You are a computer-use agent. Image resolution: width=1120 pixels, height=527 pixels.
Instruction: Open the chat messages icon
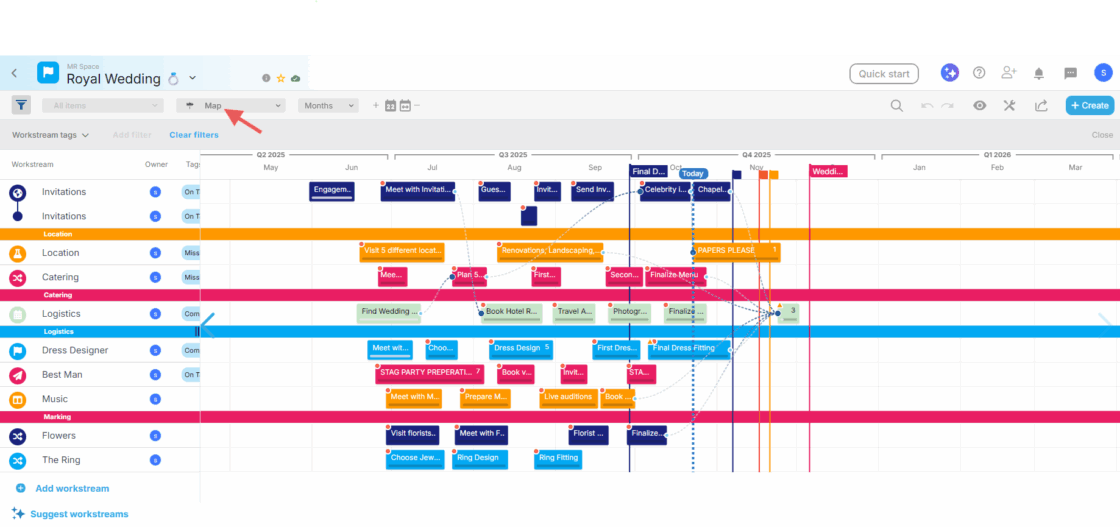(x=1070, y=73)
